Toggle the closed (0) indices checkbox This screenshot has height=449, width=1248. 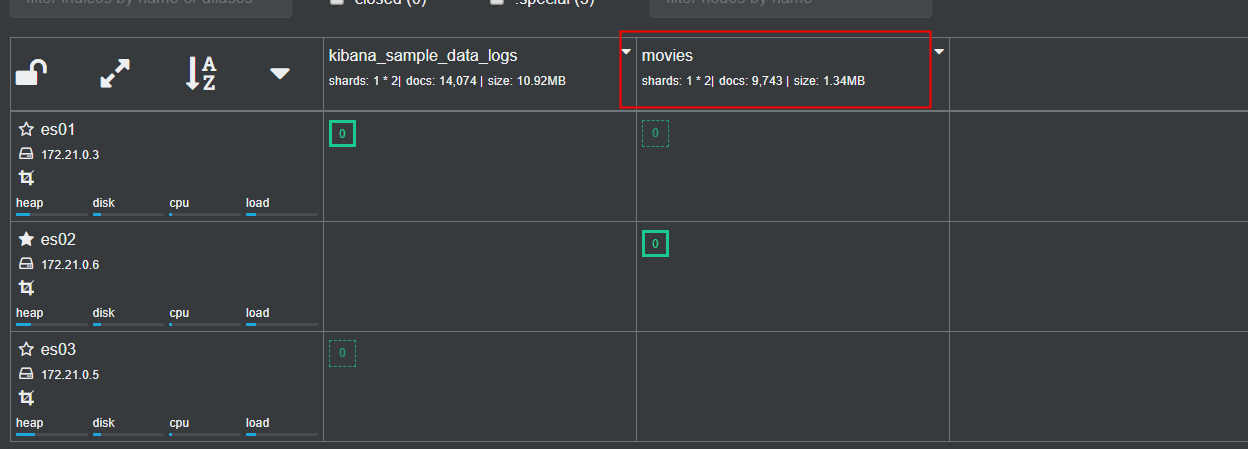click(337, 2)
